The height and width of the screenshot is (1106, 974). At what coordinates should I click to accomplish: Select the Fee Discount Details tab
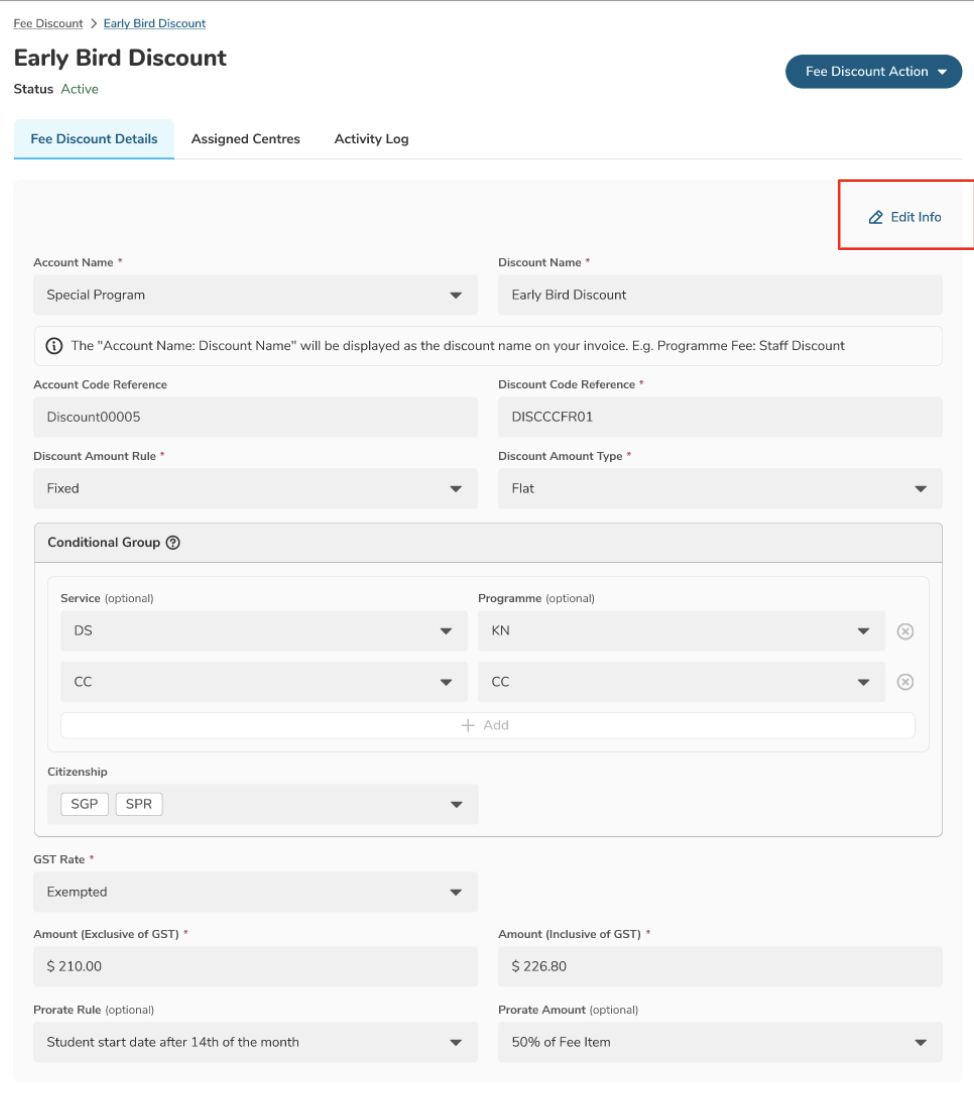pyautogui.click(x=94, y=139)
